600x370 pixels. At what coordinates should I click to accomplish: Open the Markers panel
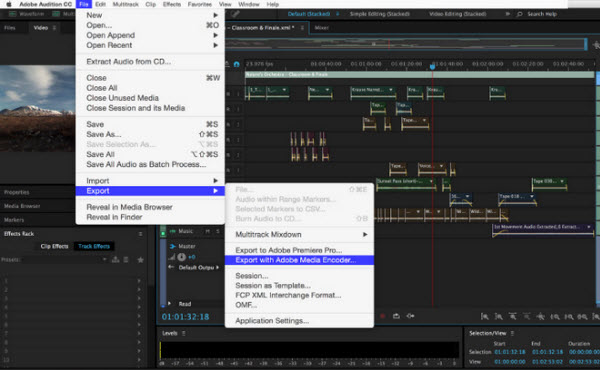click(14, 220)
